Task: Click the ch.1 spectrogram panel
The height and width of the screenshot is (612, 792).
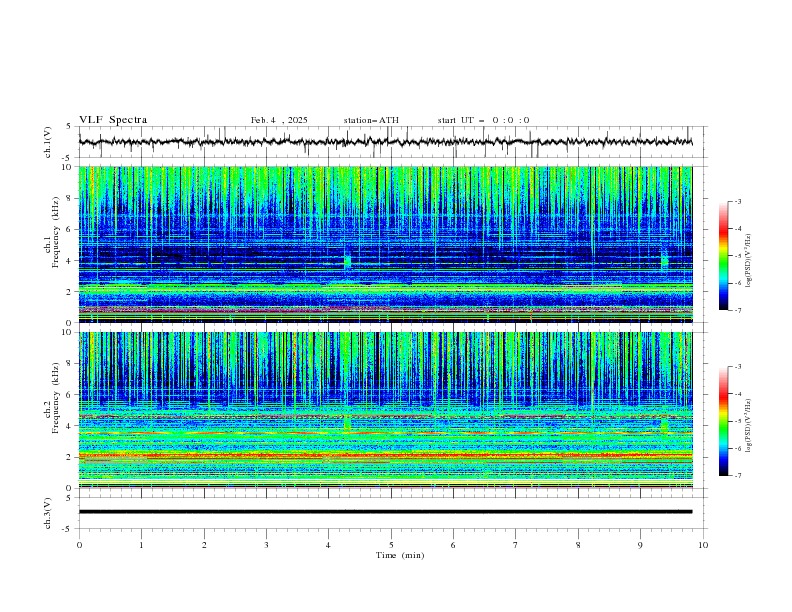Action: [385, 244]
